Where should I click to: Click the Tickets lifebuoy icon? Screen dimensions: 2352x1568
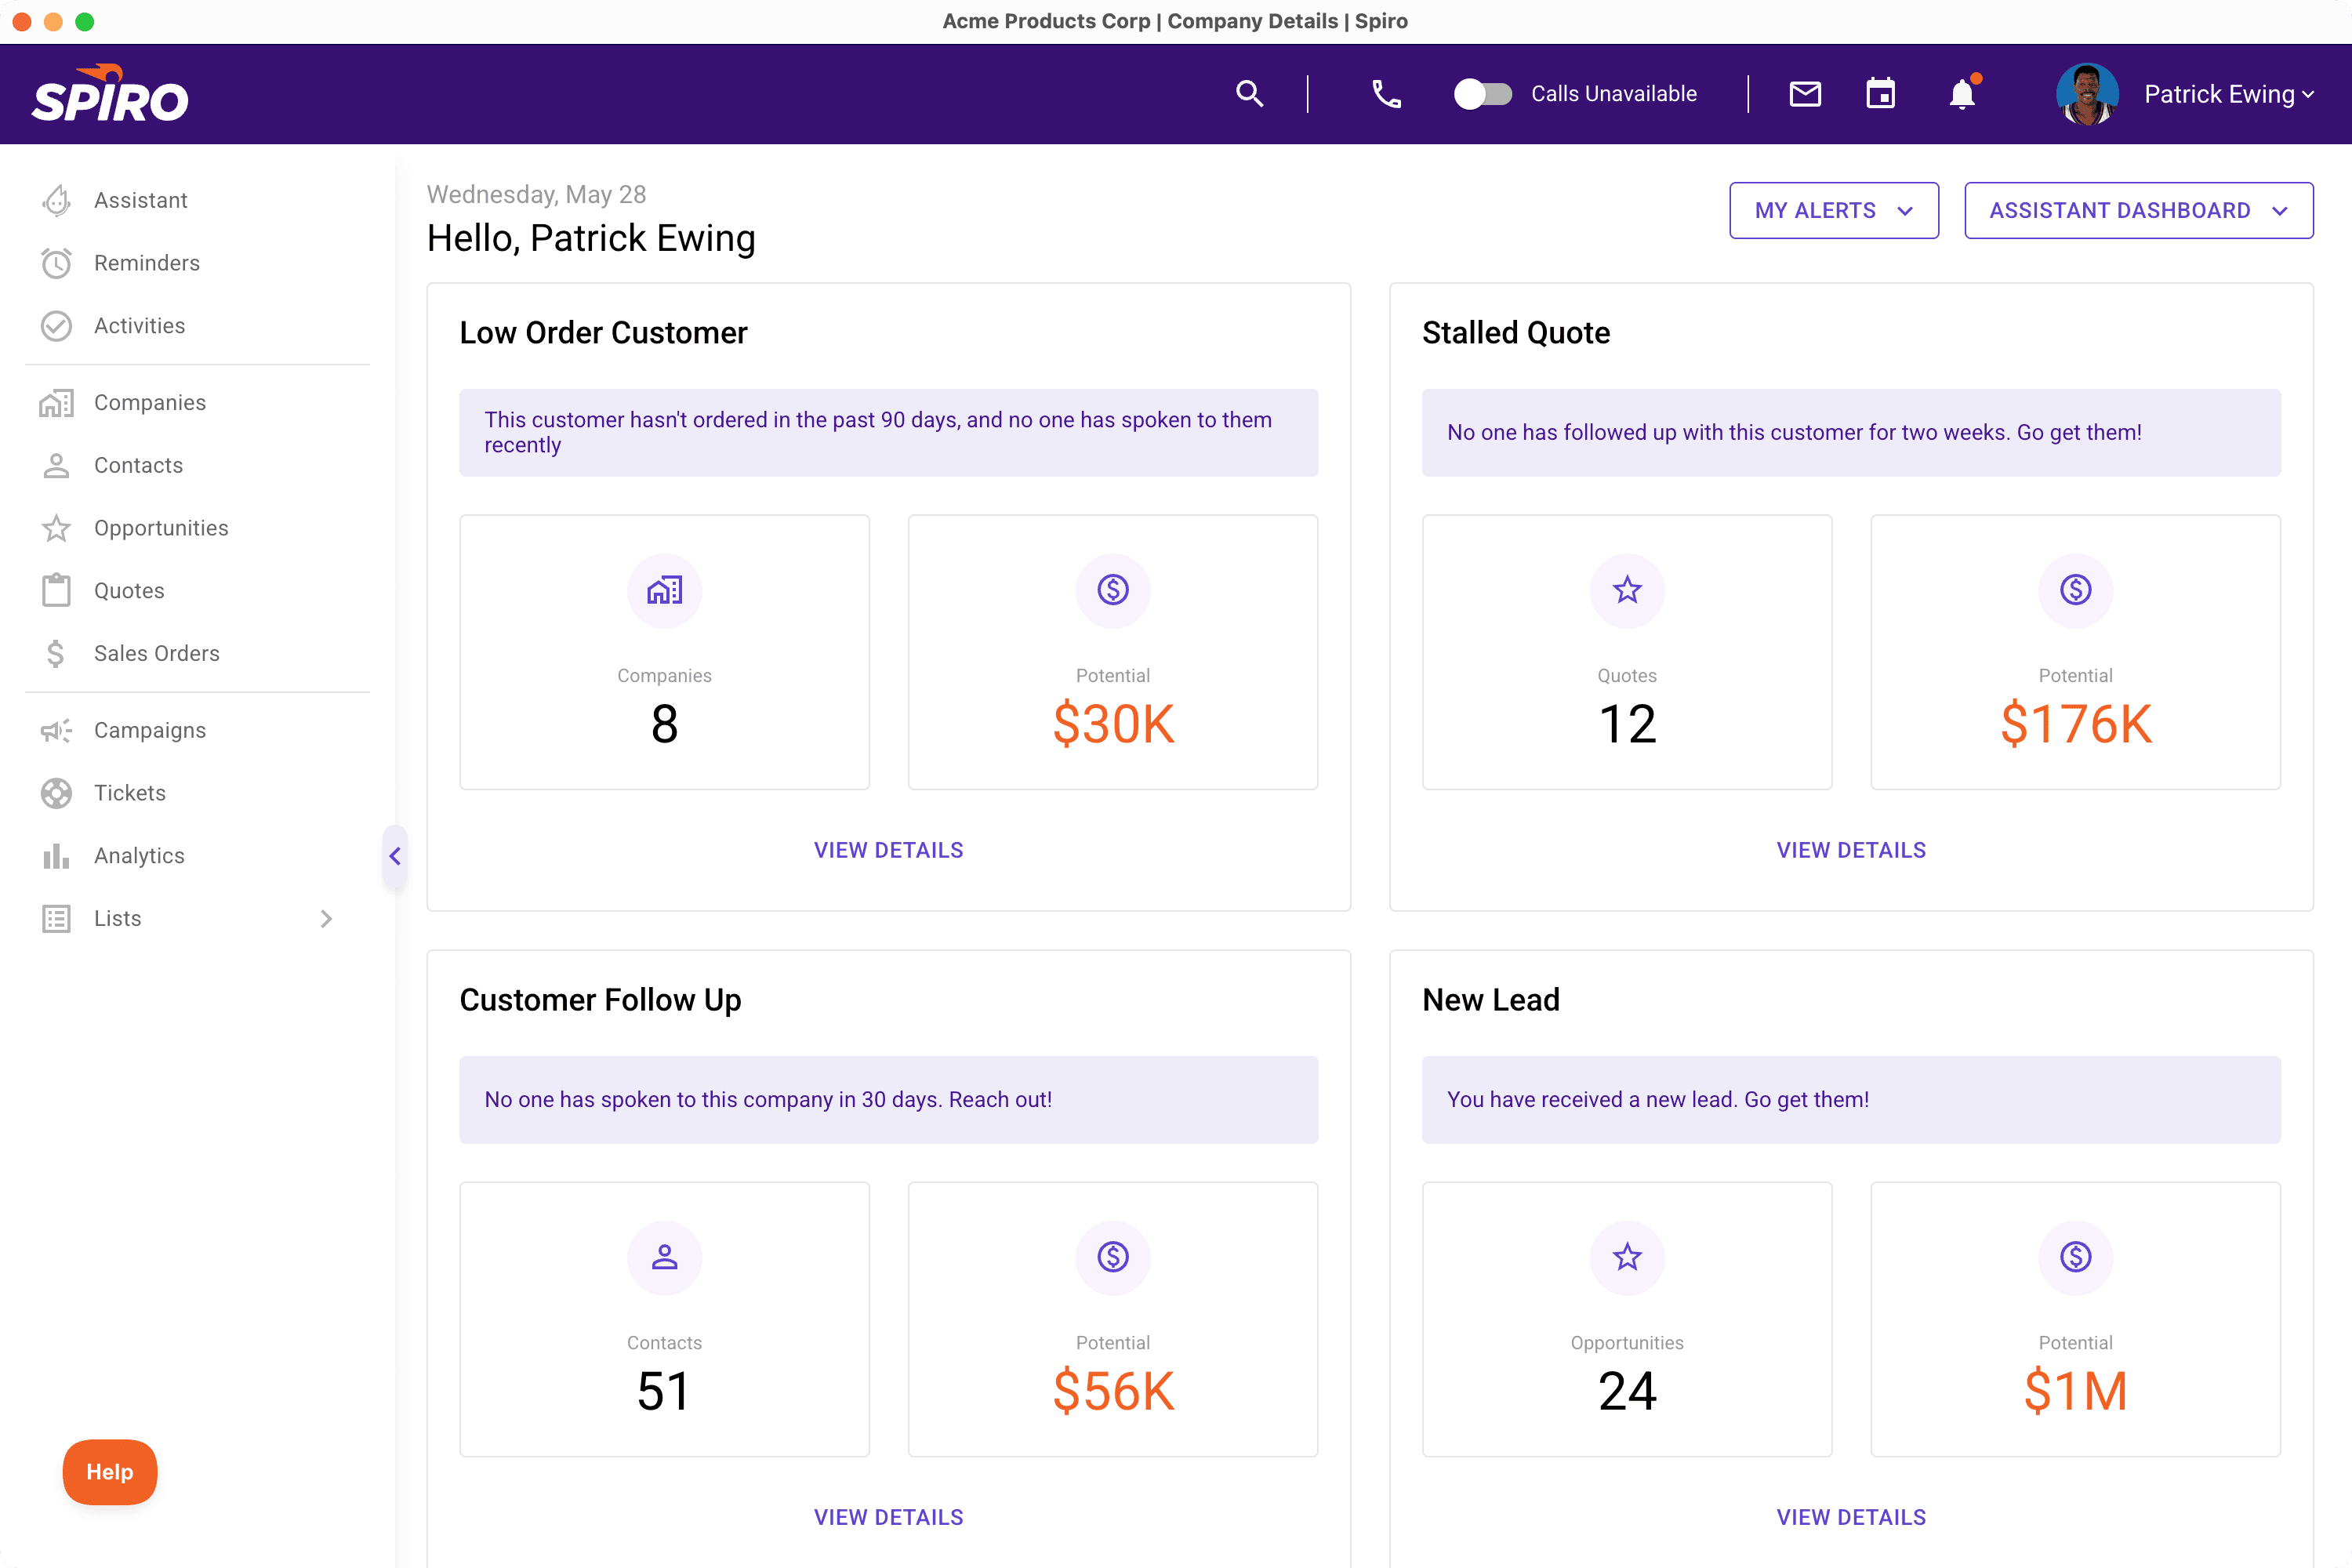click(x=57, y=793)
